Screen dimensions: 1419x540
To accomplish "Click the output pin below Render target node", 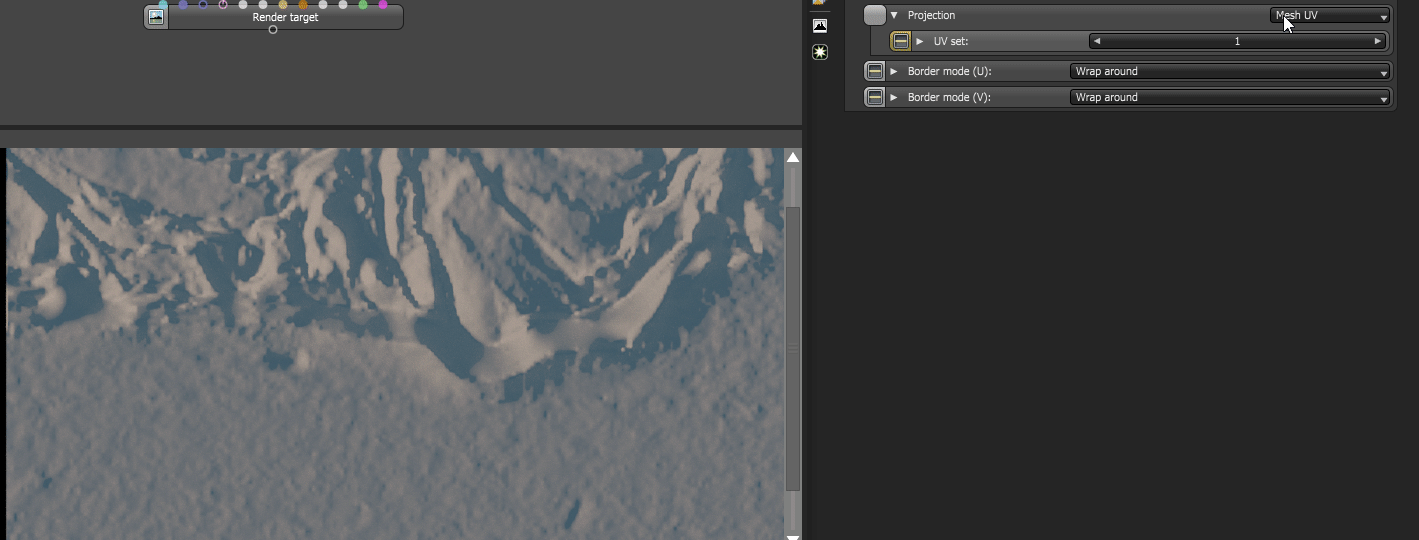I will [x=273, y=30].
